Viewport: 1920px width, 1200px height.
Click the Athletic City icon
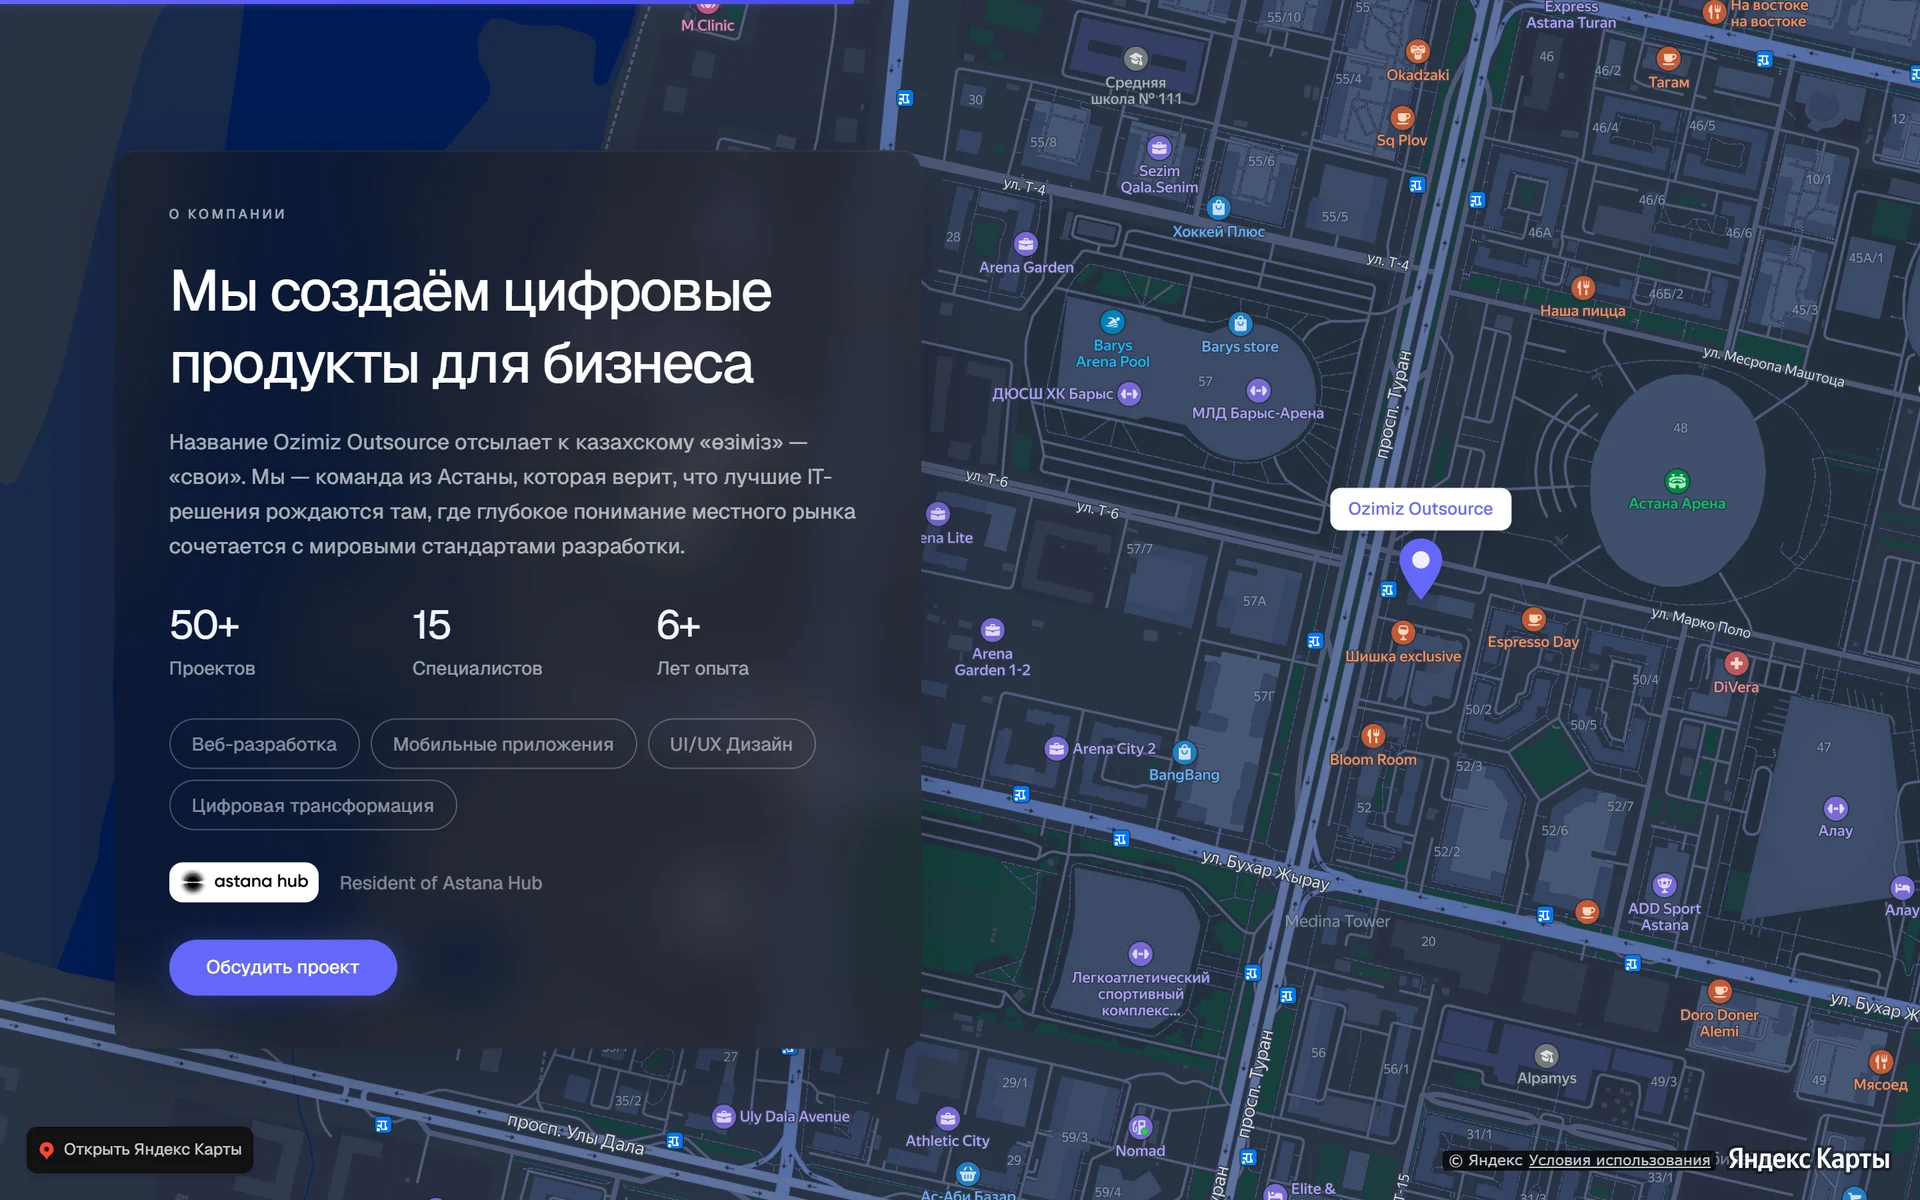(x=947, y=1118)
